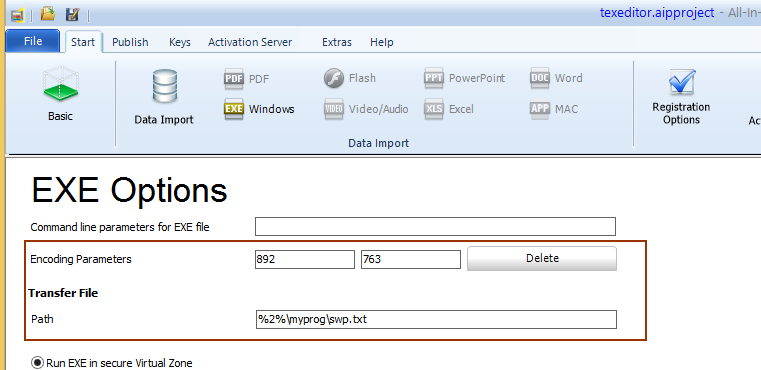Screen dimensions: 761x370
Task: Switch to the Publish tab
Action: coord(130,42)
